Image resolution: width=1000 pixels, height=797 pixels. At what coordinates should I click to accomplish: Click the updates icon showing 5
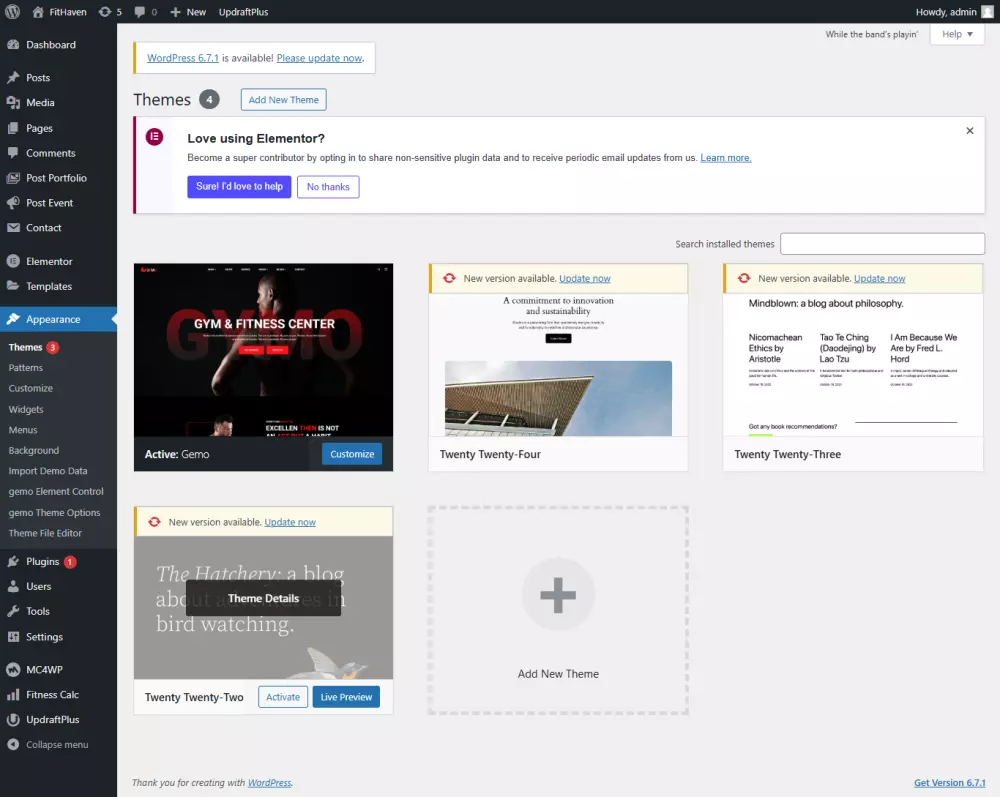click(x=105, y=11)
